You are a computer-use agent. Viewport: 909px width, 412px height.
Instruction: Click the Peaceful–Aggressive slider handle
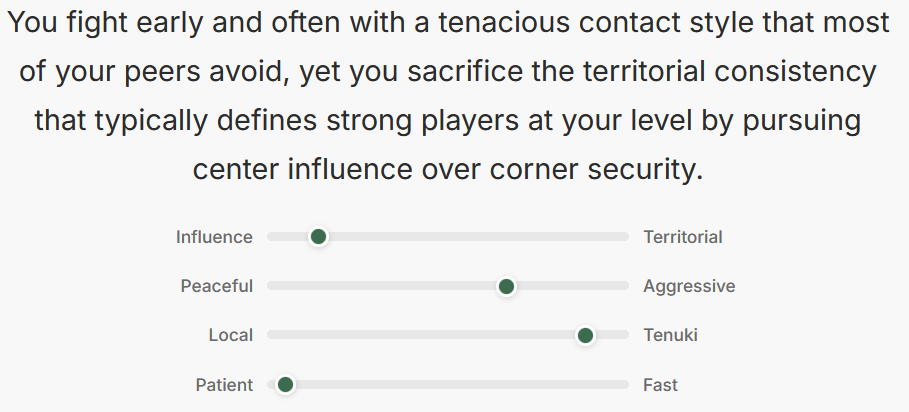506,287
